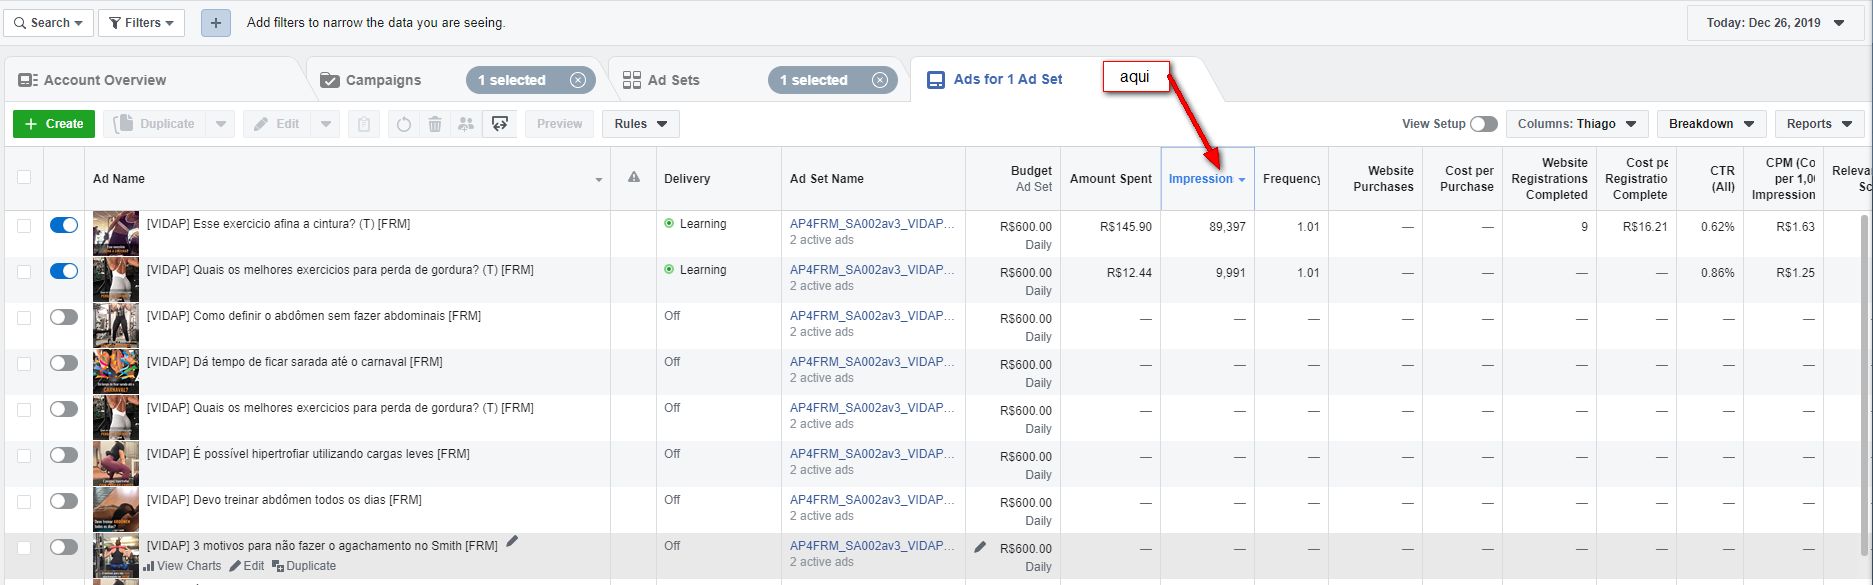1873x585 pixels.
Task: Open the Rules dropdown menu
Action: pyautogui.click(x=640, y=124)
